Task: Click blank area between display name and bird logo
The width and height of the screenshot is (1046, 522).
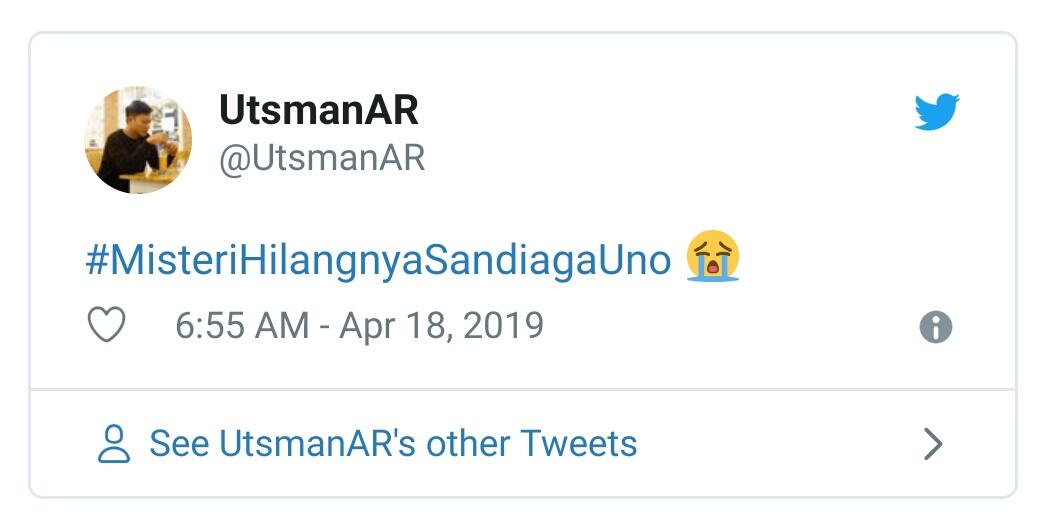Action: click(x=660, y=112)
